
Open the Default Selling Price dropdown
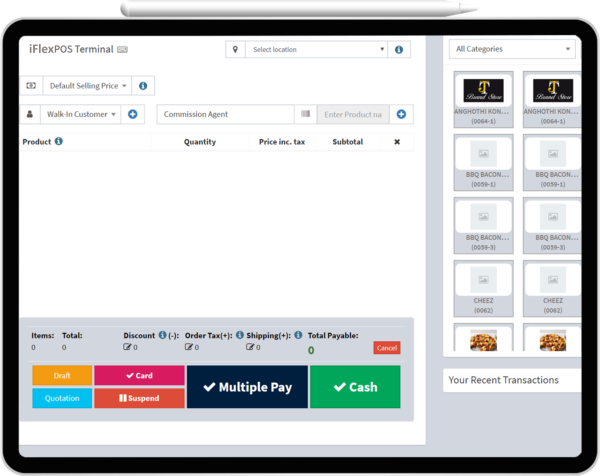click(x=88, y=86)
